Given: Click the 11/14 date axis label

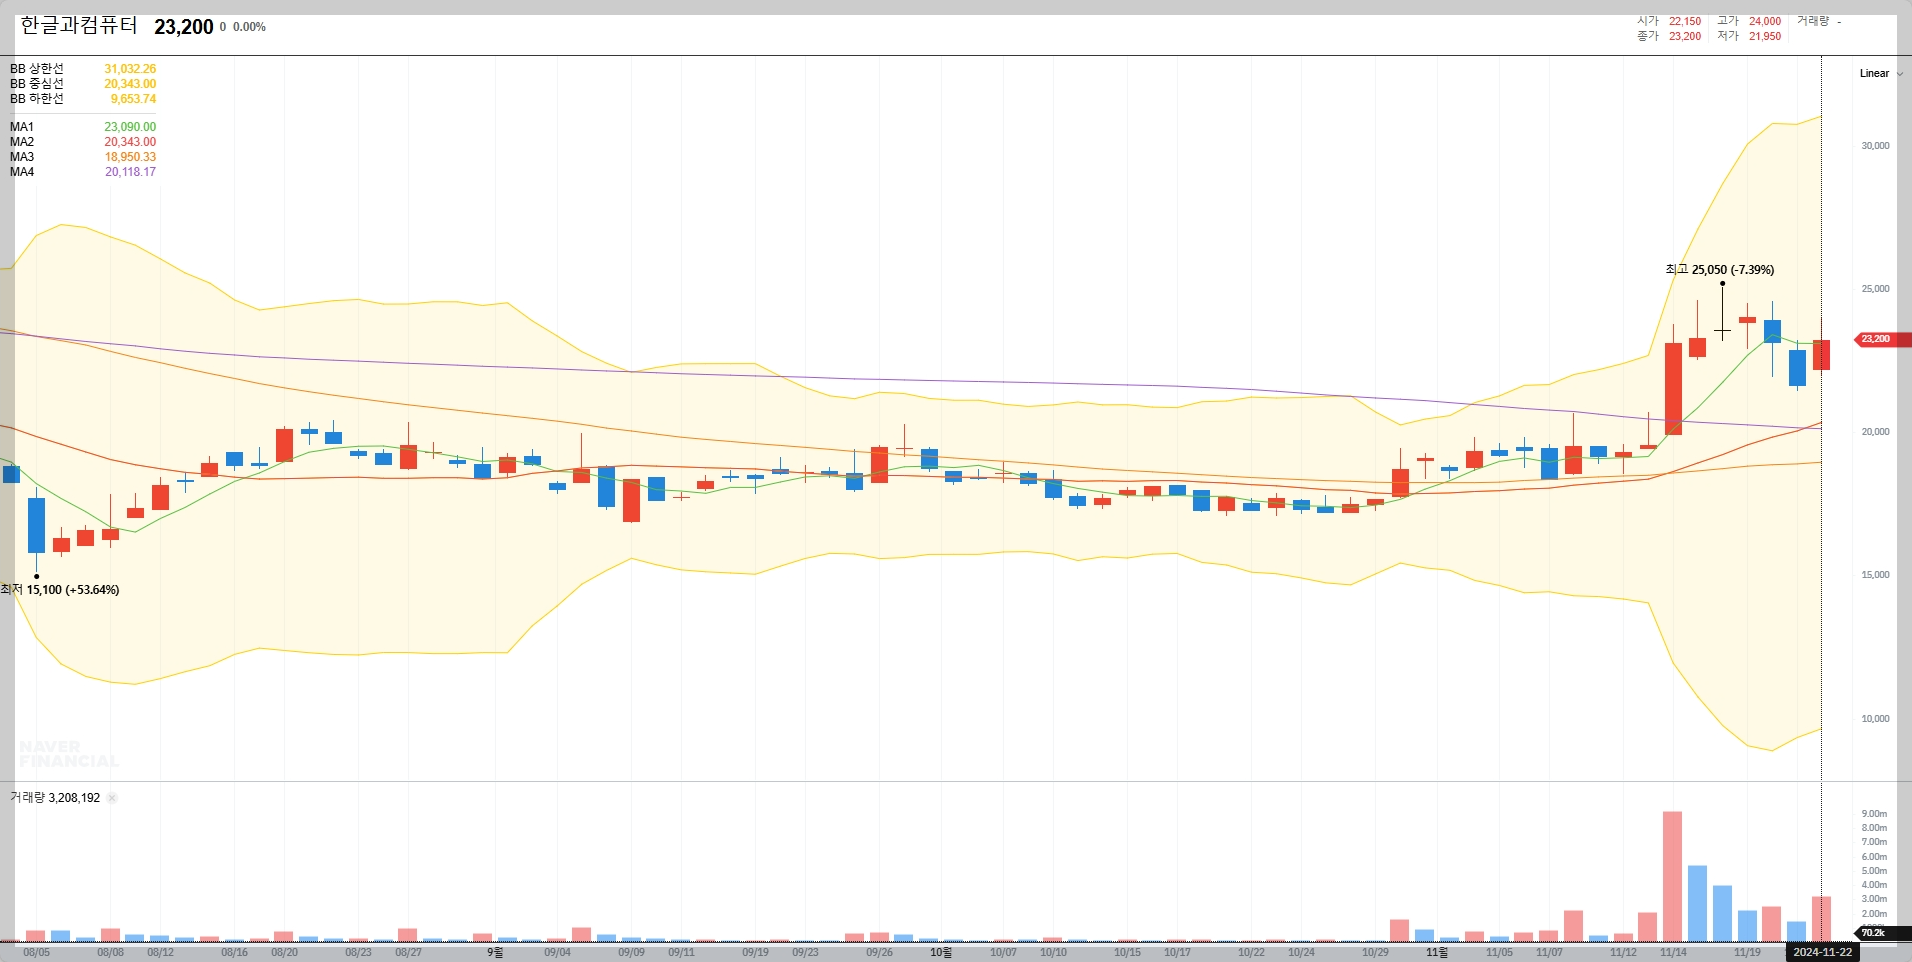Looking at the screenshot, I should pos(1673,953).
